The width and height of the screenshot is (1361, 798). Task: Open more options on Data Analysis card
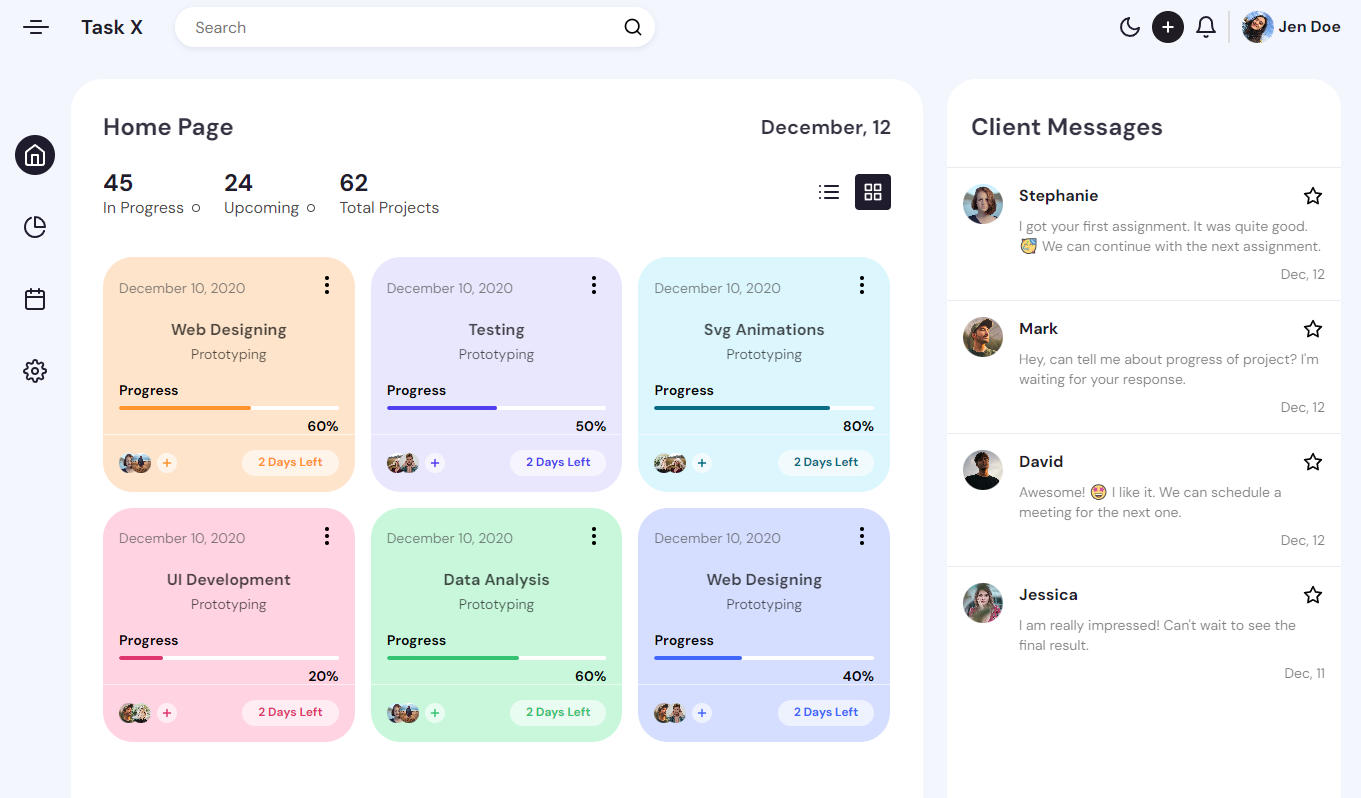click(594, 536)
